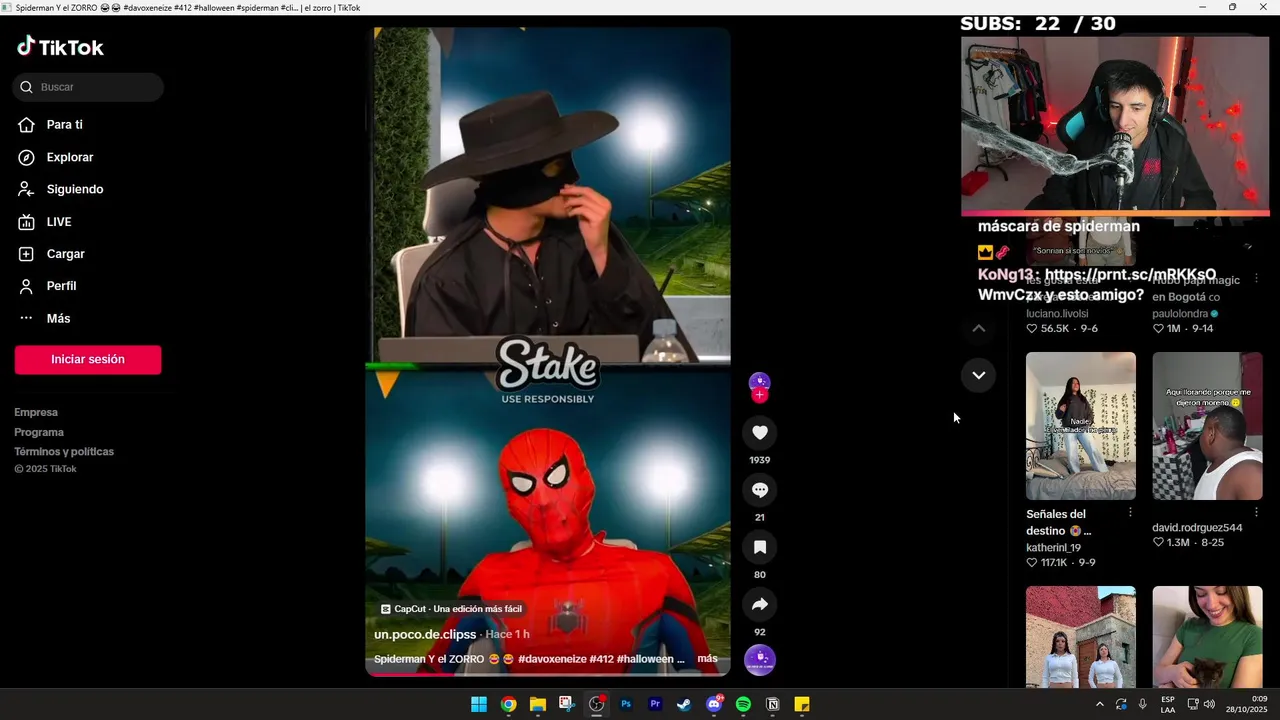
Task: Click the #davoxeneize hashtag in caption
Action: [552, 659]
